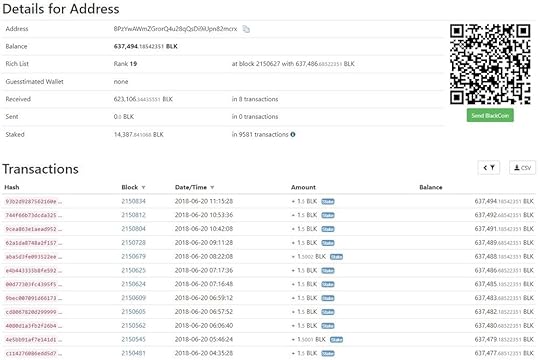
Task: Open block 2150728
Action: [133, 243]
